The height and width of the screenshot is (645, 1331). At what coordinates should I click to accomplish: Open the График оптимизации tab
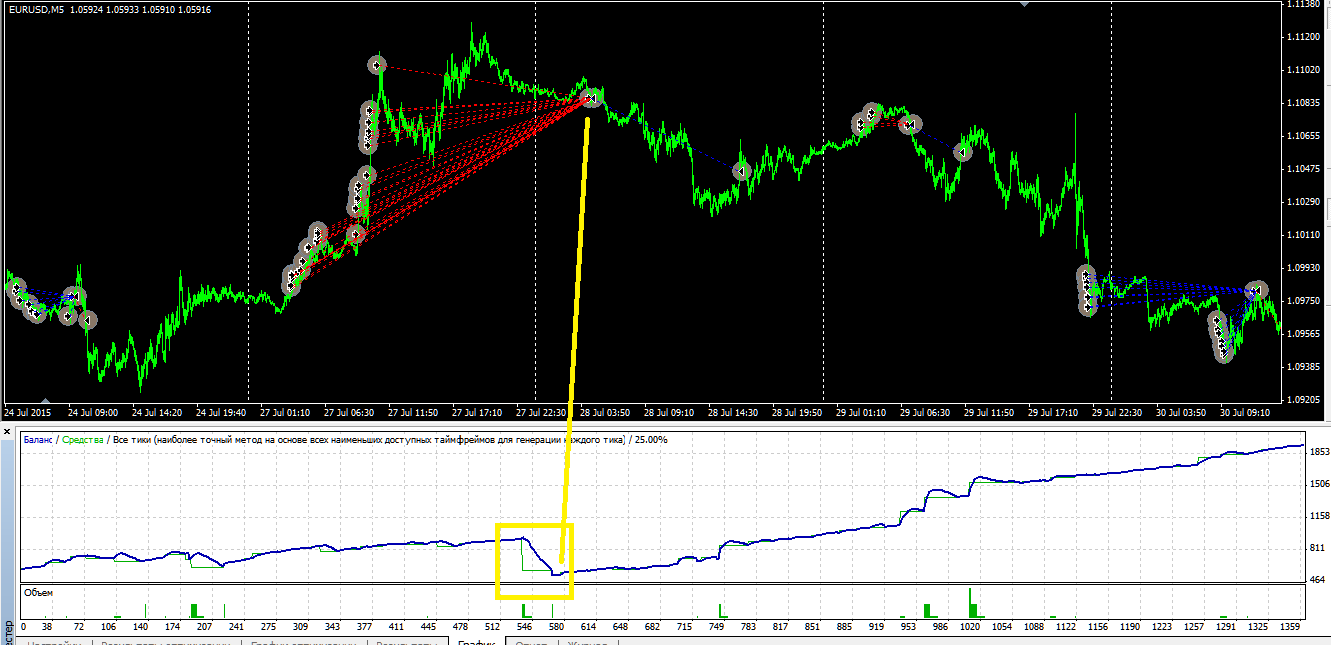(x=304, y=642)
